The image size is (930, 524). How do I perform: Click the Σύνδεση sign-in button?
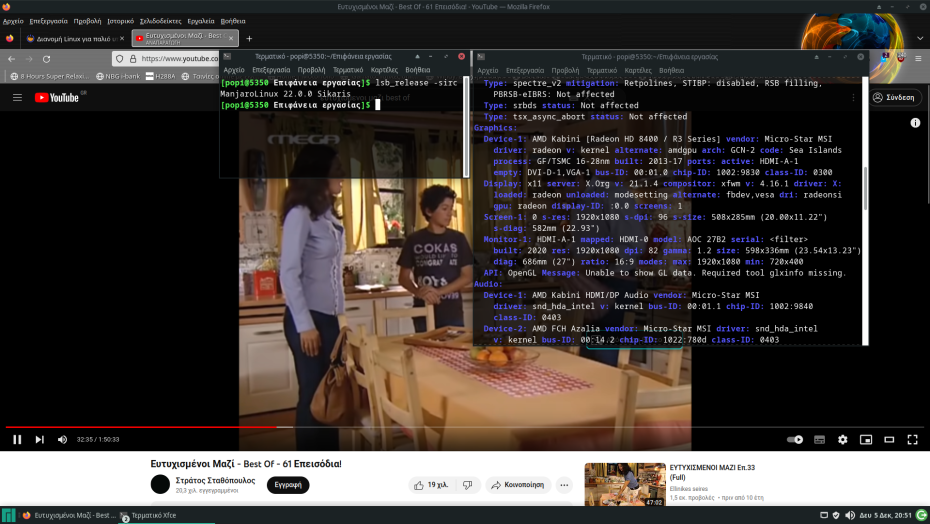point(893,97)
